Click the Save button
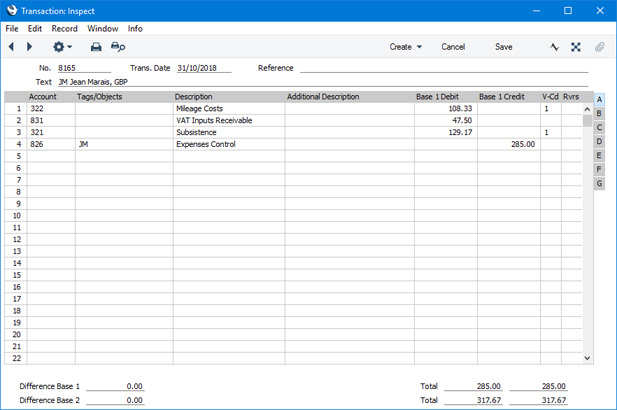Viewport: 617px width, 410px height. click(503, 47)
